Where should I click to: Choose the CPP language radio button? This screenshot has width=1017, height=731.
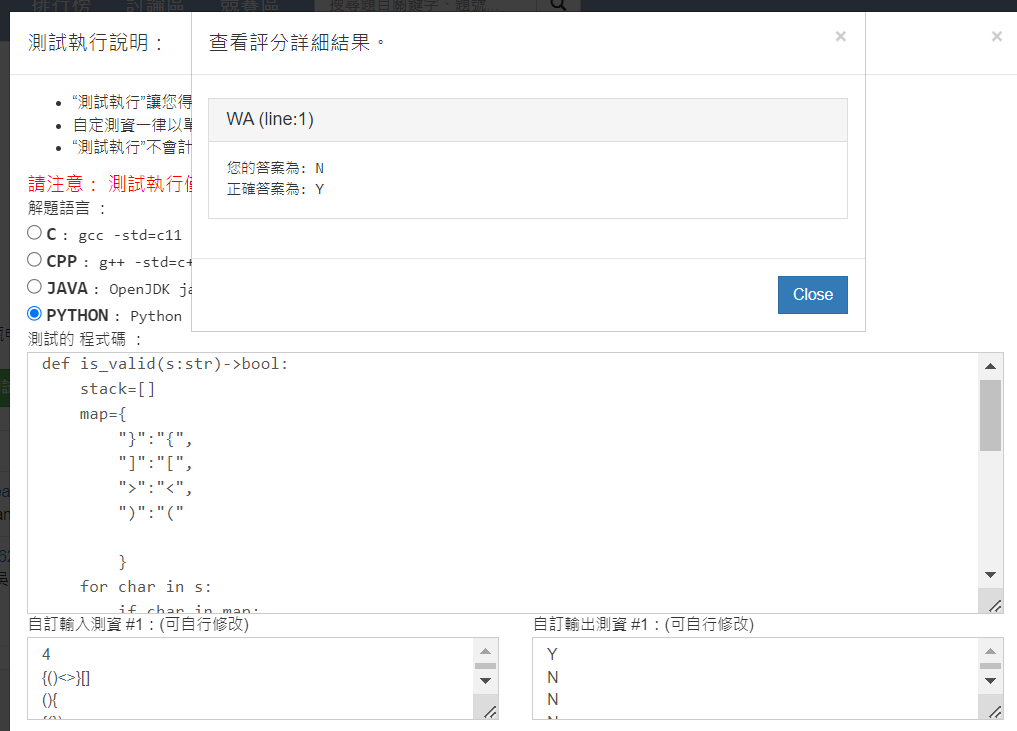(35, 261)
